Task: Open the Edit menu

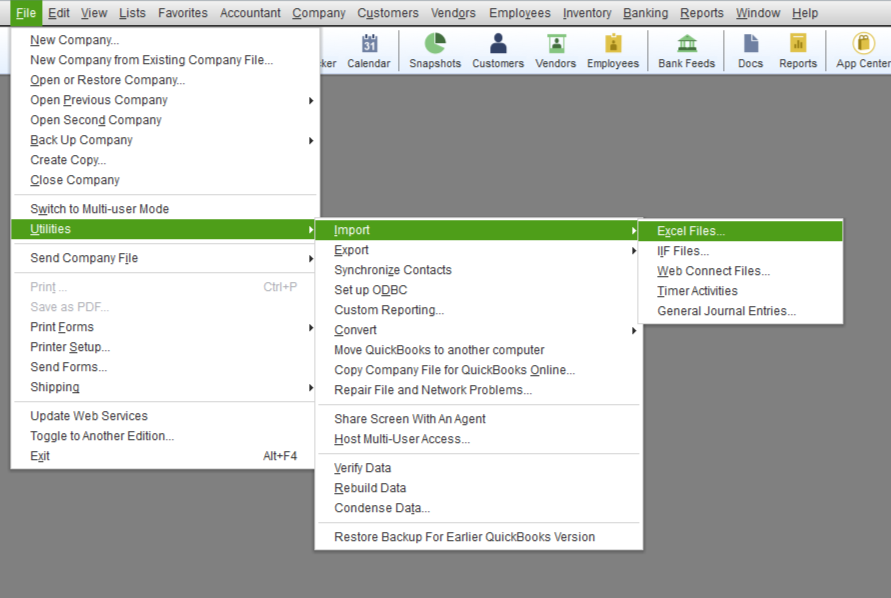Action: (59, 13)
